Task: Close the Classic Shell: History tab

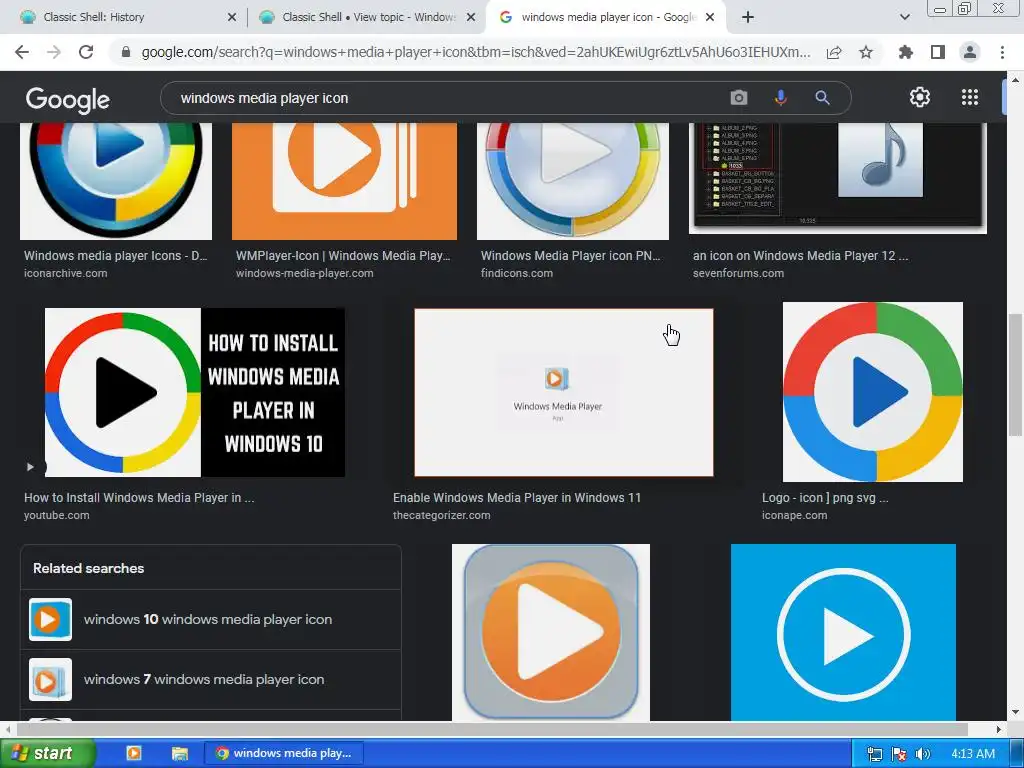Action: click(232, 18)
